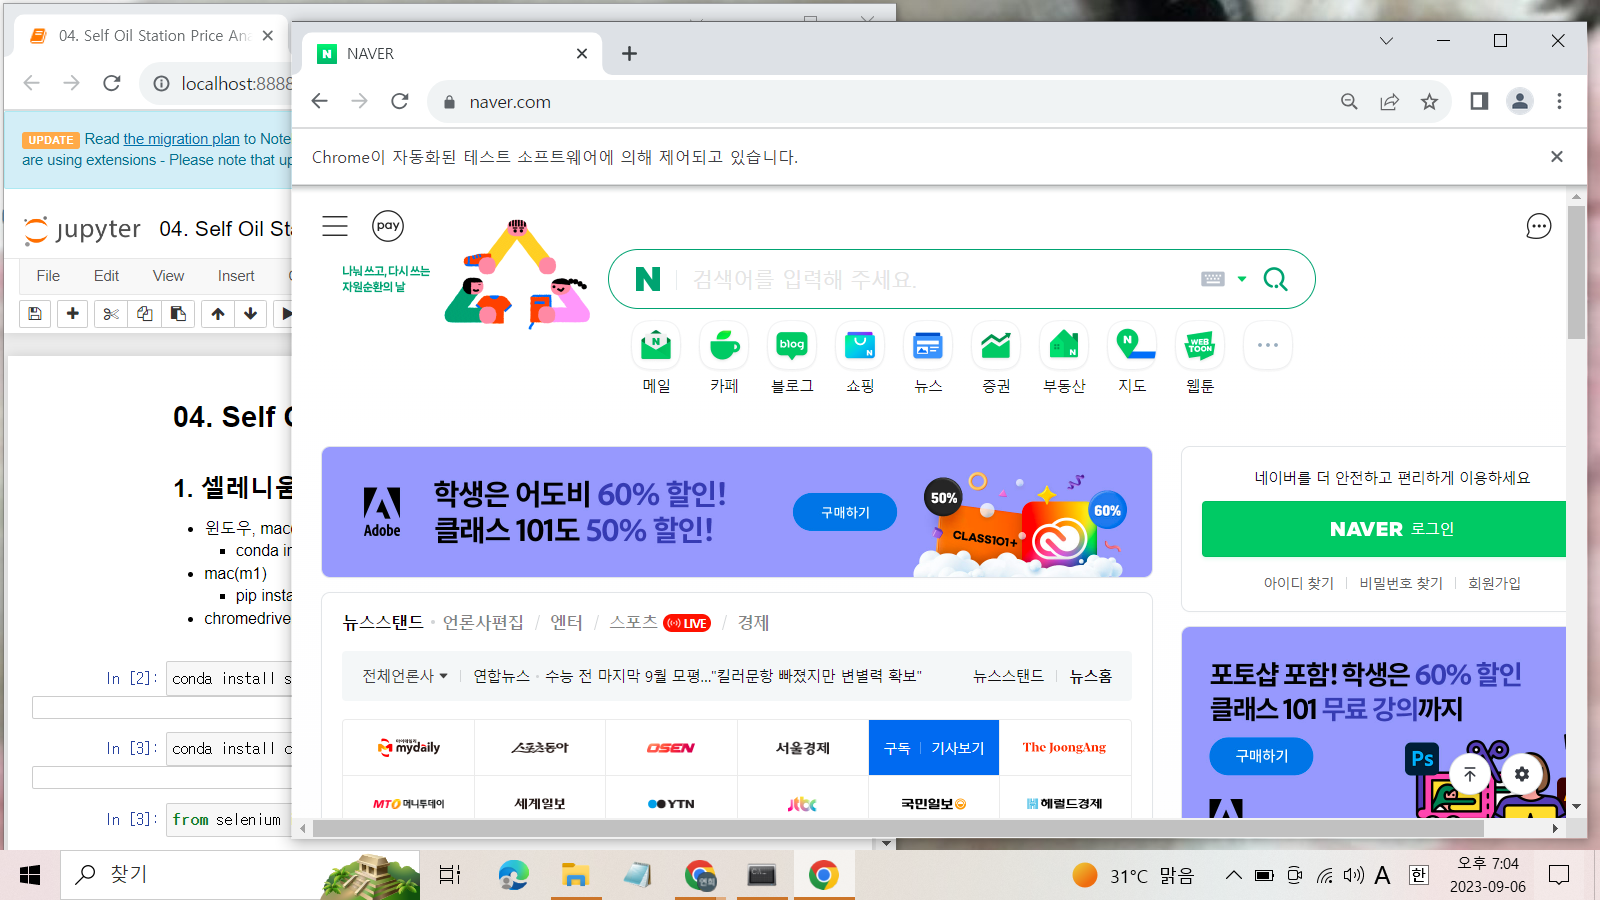Open The JoongAng news tile
The image size is (1600, 900).
tap(1065, 747)
